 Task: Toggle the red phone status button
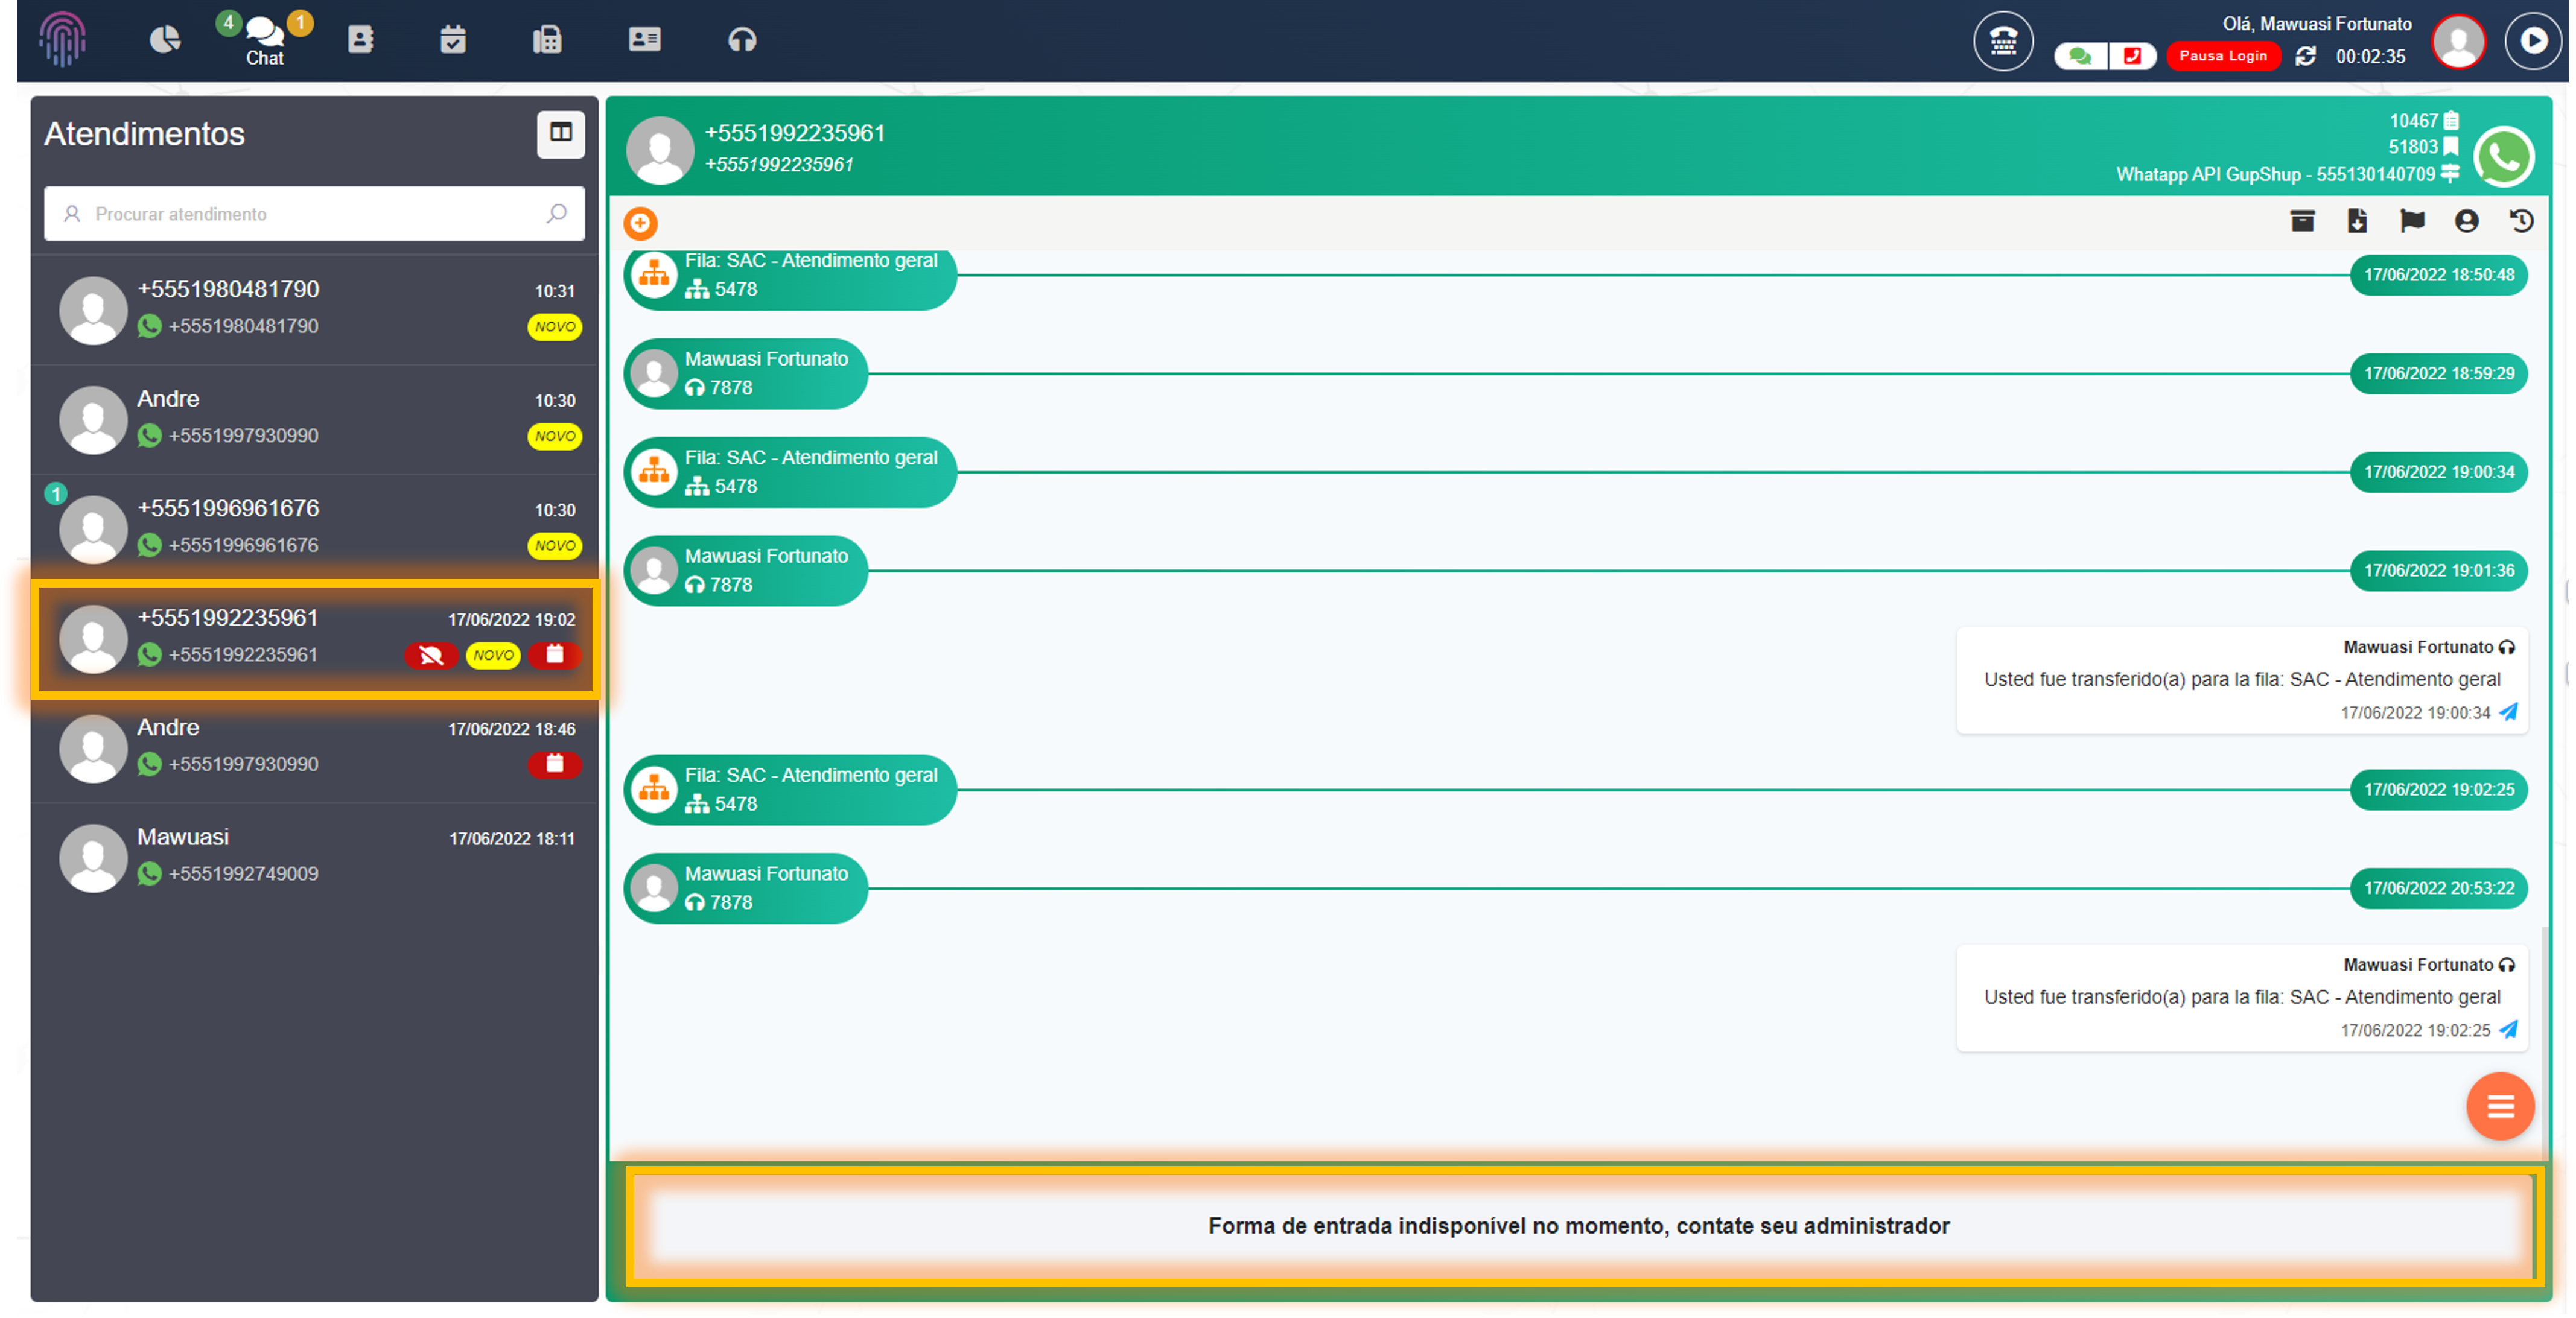(x=2132, y=56)
